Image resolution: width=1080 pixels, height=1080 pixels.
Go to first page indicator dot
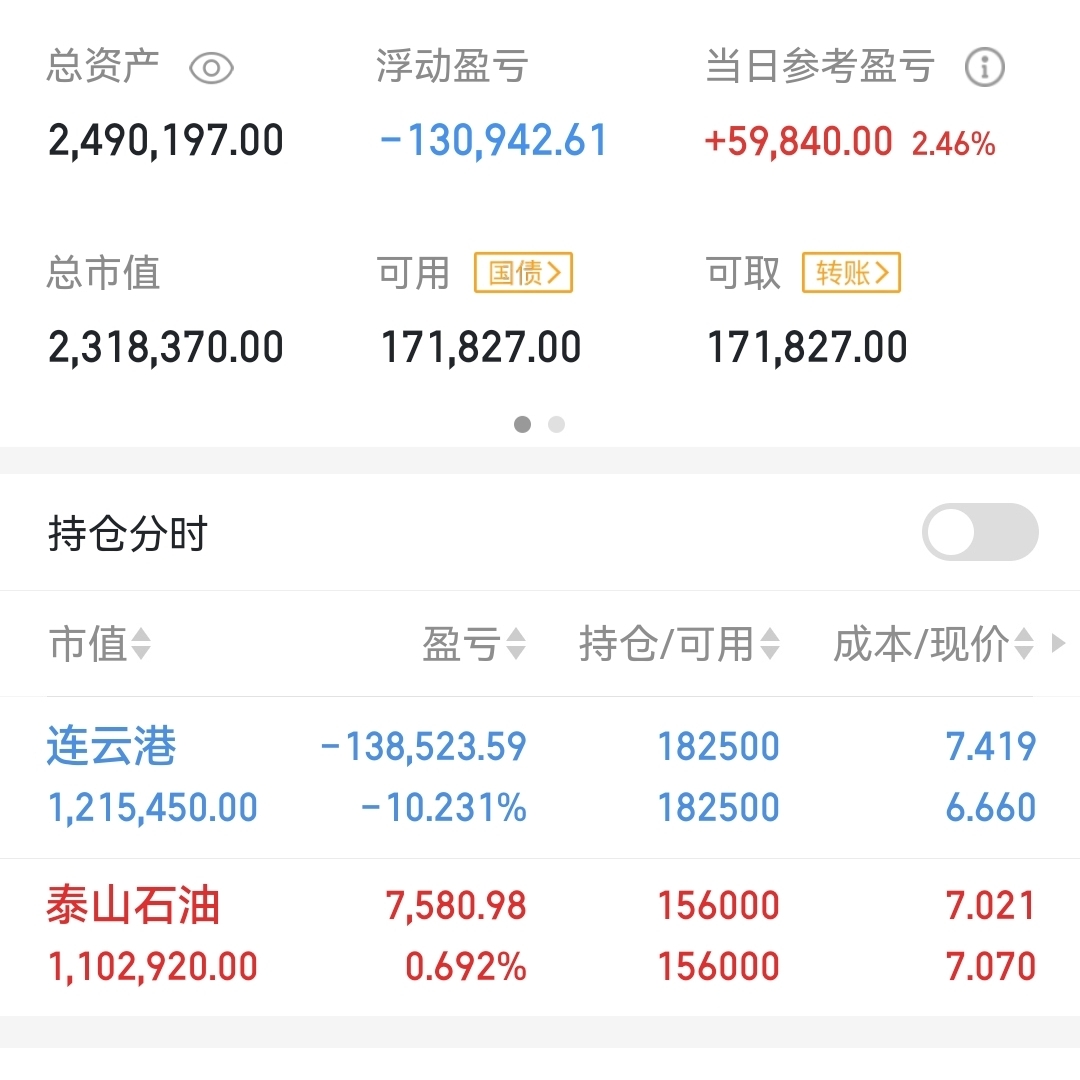(523, 424)
